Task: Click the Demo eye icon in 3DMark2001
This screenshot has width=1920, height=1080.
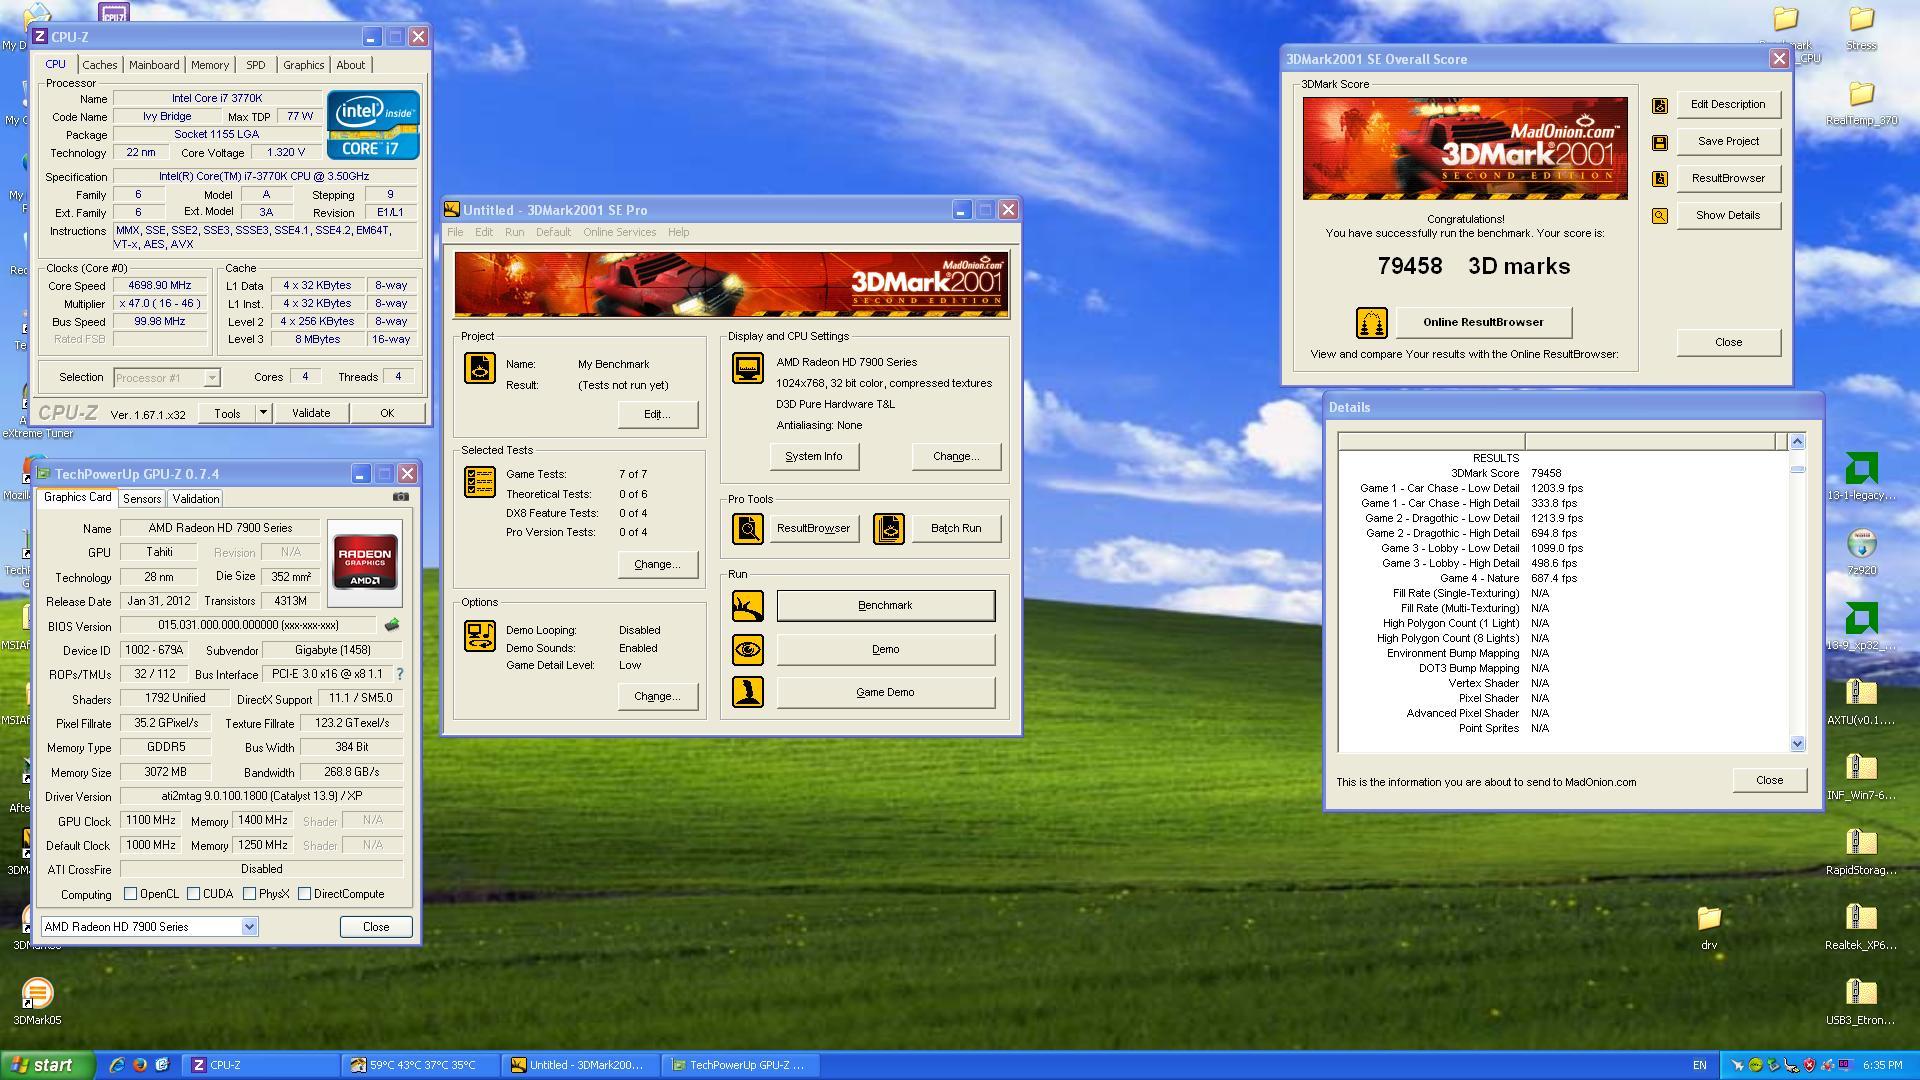Action: (747, 650)
